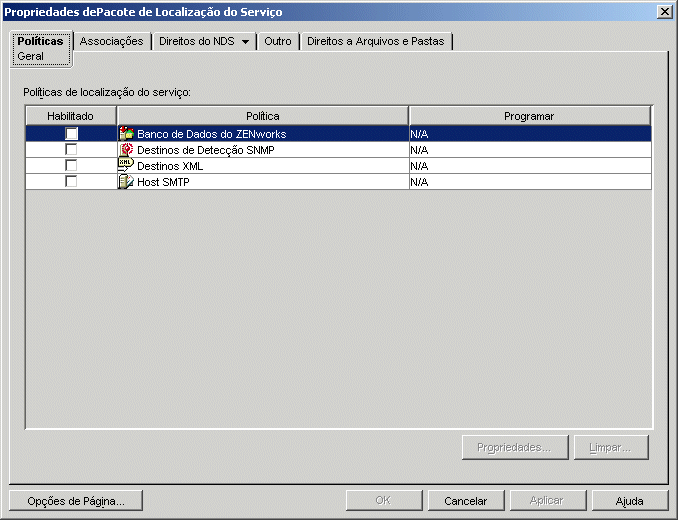678x520 pixels.
Task: Open help with the Ajuda button
Action: tap(629, 501)
